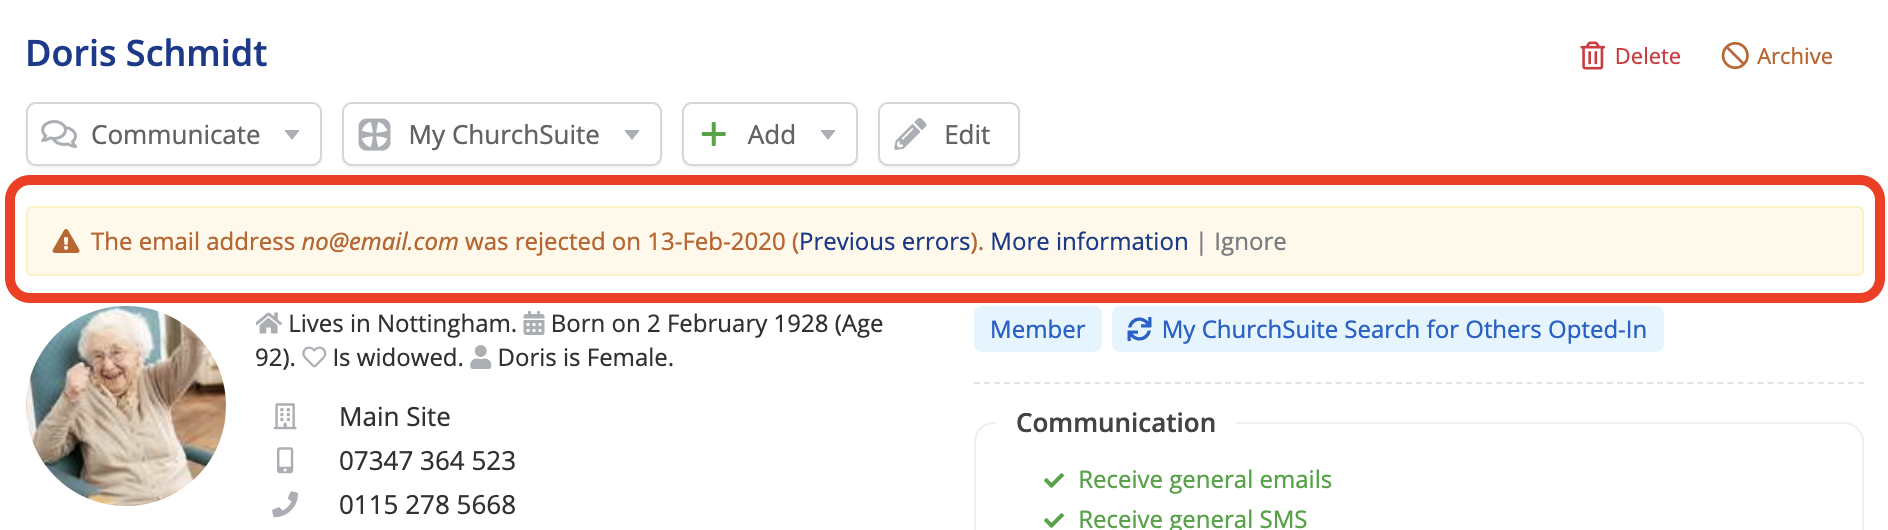The width and height of the screenshot is (1888, 530).
Task: Click the sync arrows icon on opted-in tag
Action: click(1139, 330)
